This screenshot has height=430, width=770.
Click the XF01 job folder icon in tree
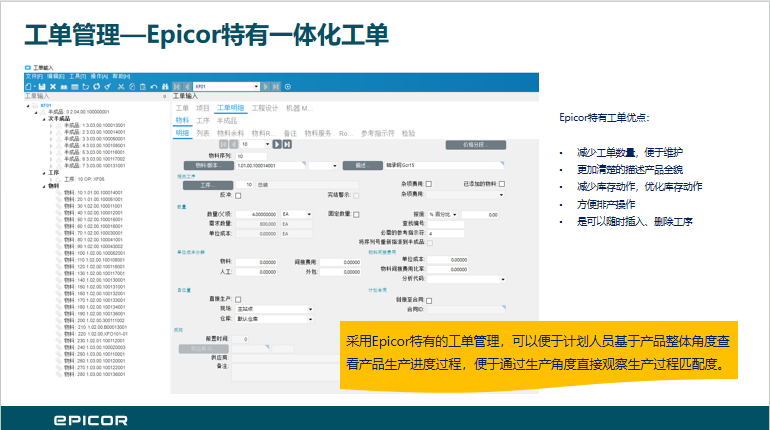(x=35, y=106)
